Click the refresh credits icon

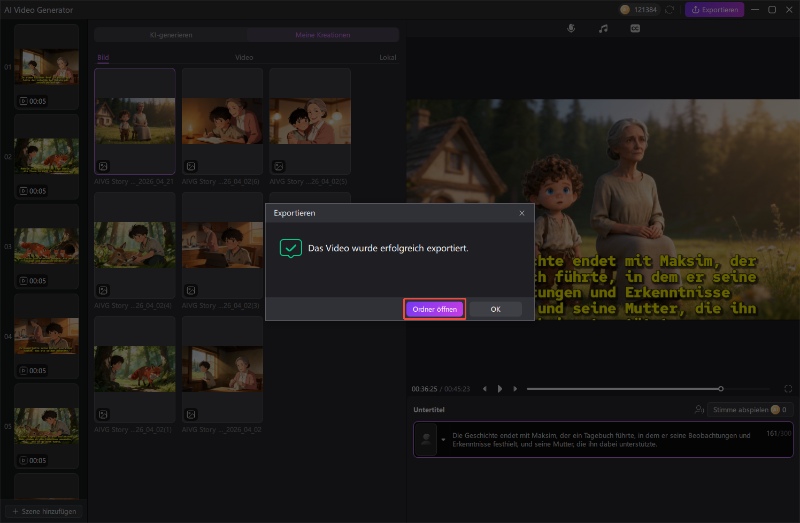(x=669, y=10)
